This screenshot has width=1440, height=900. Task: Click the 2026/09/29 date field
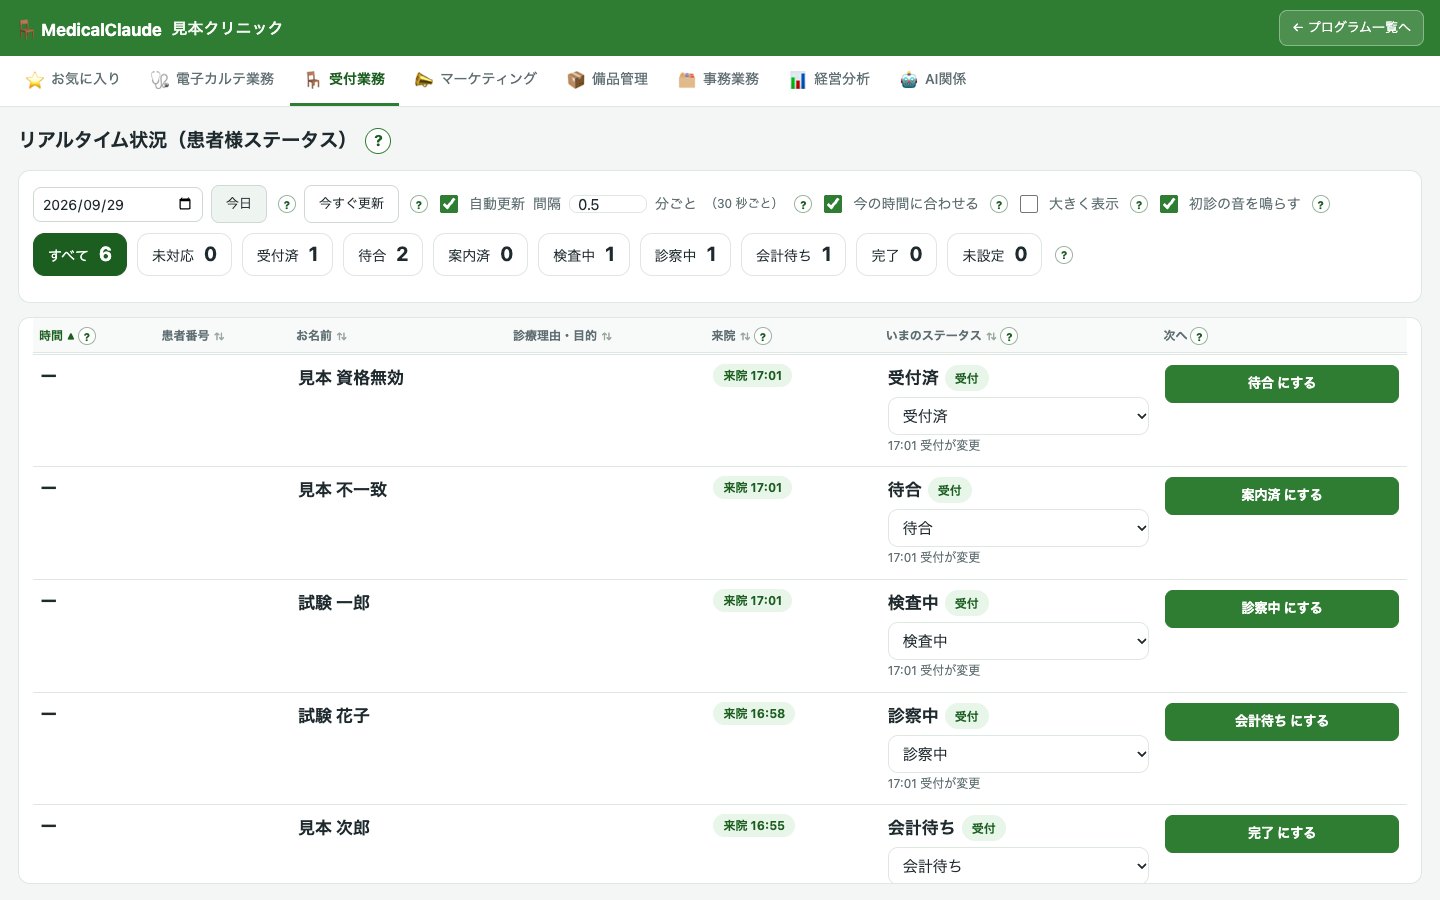[118, 204]
